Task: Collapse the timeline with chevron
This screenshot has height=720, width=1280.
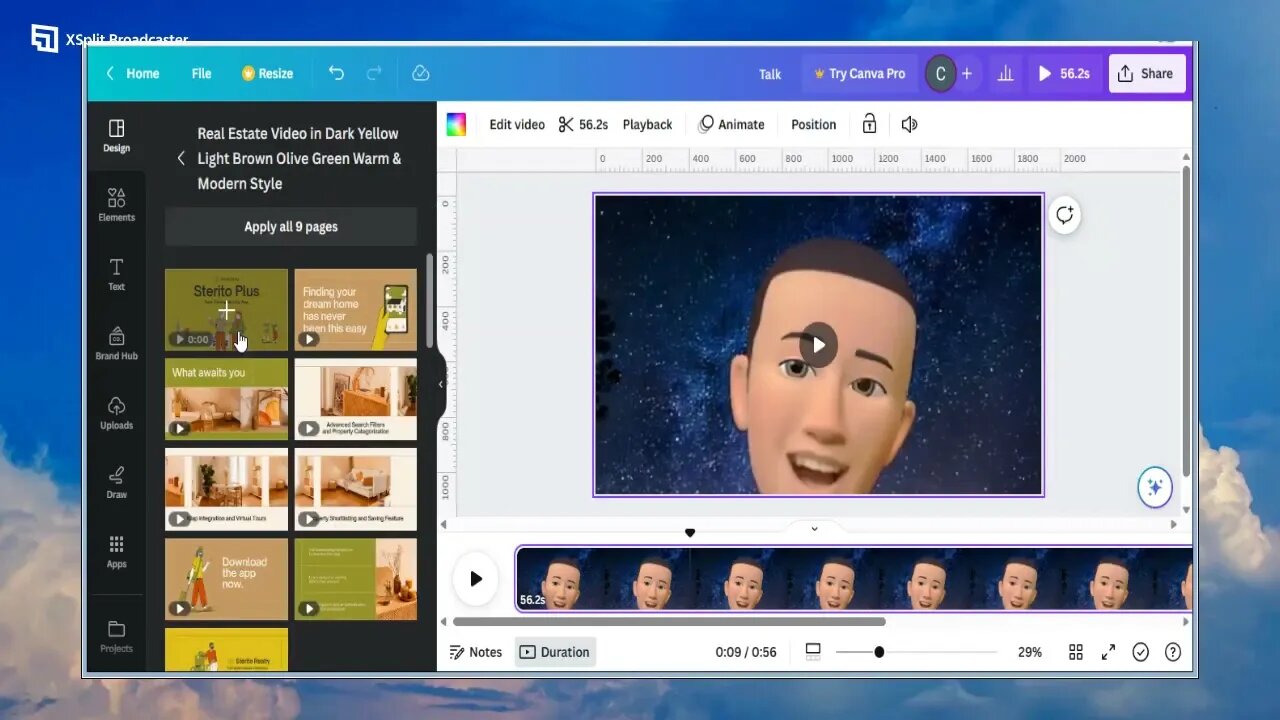Action: click(x=814, y=528)
